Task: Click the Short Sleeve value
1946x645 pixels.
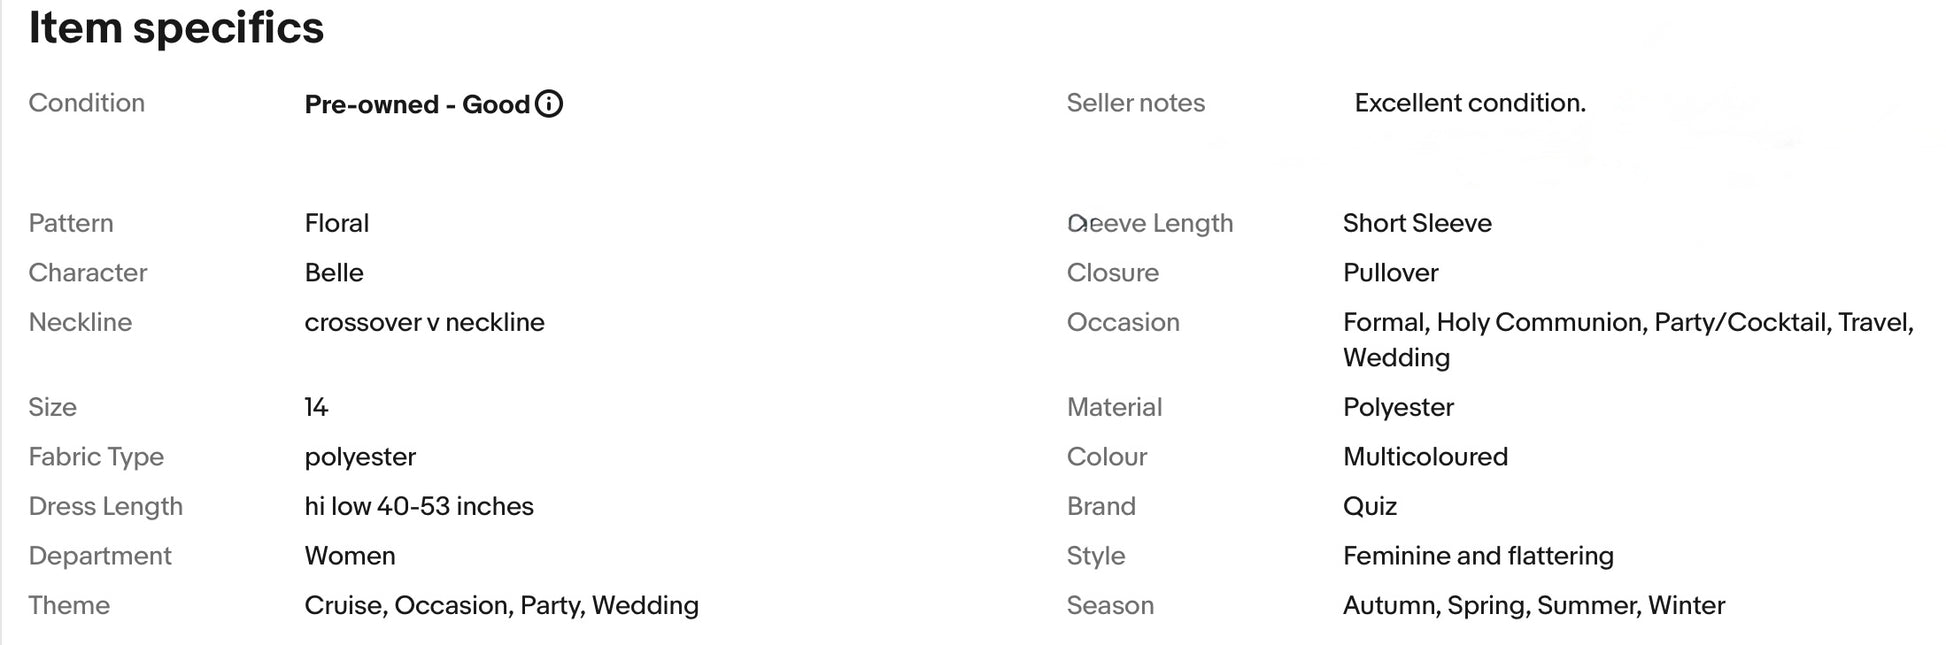Action: pos(1417,223)
